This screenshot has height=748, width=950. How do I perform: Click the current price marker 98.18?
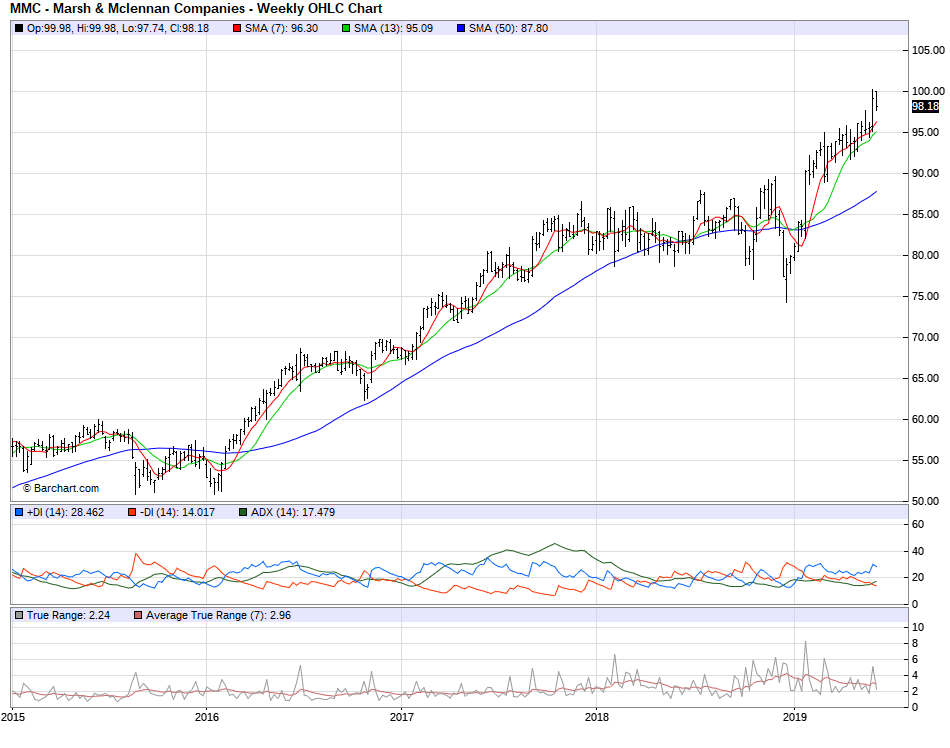tap(925, 107)
